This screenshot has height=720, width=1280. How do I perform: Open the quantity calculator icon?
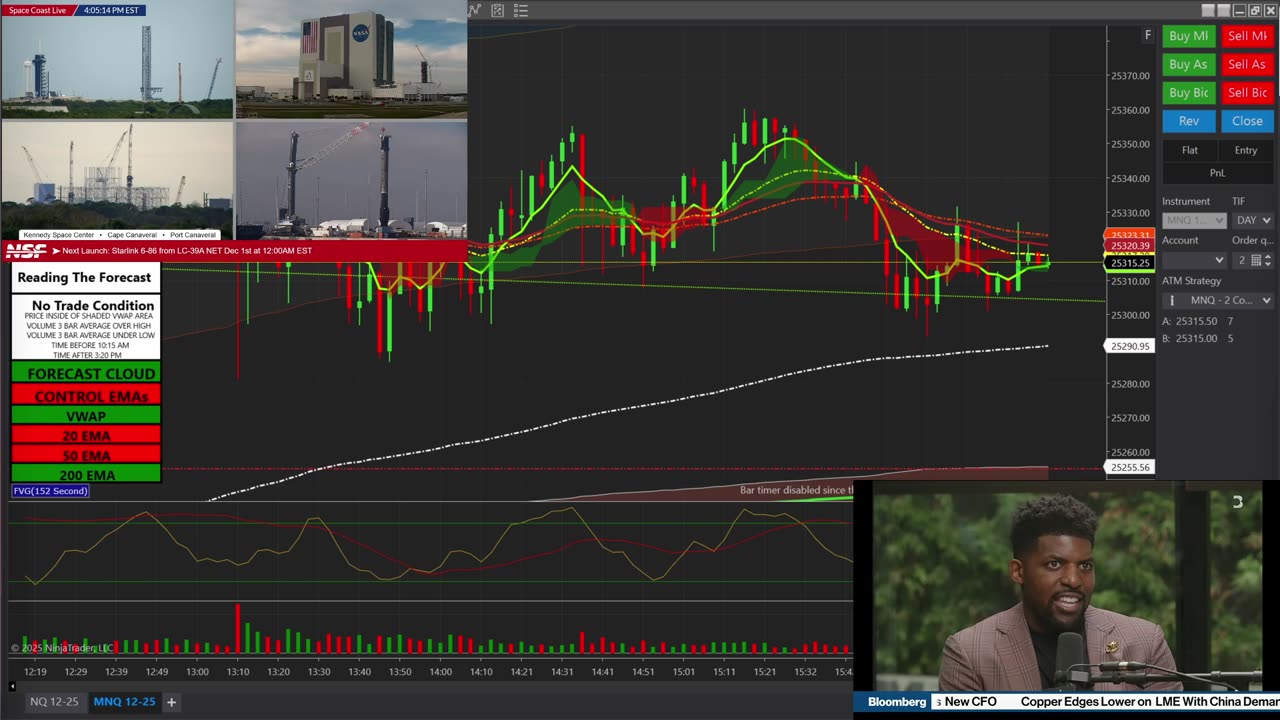click(1256, 260)
